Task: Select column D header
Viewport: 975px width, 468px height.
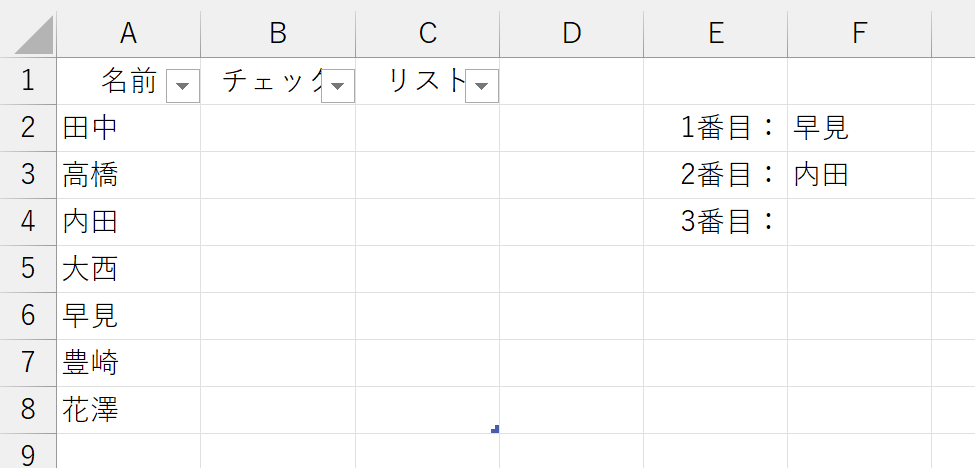Action: tap(571, 33)
